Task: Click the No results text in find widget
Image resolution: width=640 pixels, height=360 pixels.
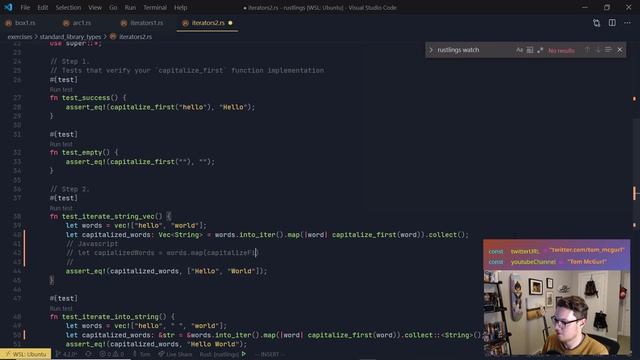Action: pyautogui.click(x=561, y=50)
